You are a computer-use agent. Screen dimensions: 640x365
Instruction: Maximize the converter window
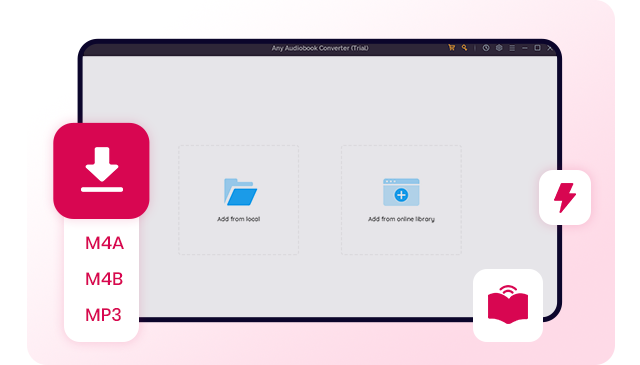[538, 48]
